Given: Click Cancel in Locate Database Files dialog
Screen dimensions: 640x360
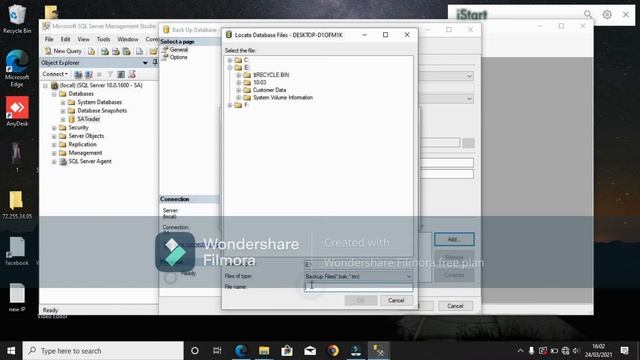Looking at the screenshot, I should [396, 300].
